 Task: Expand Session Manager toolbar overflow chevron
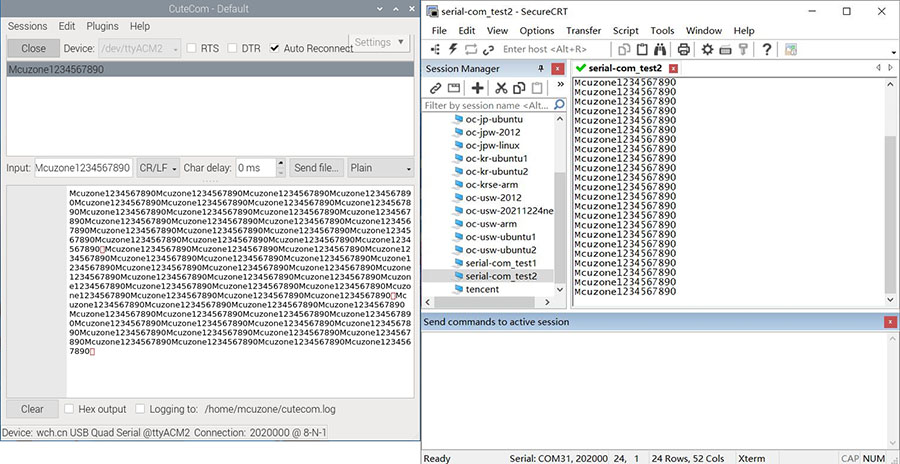(x=560, y=84)
